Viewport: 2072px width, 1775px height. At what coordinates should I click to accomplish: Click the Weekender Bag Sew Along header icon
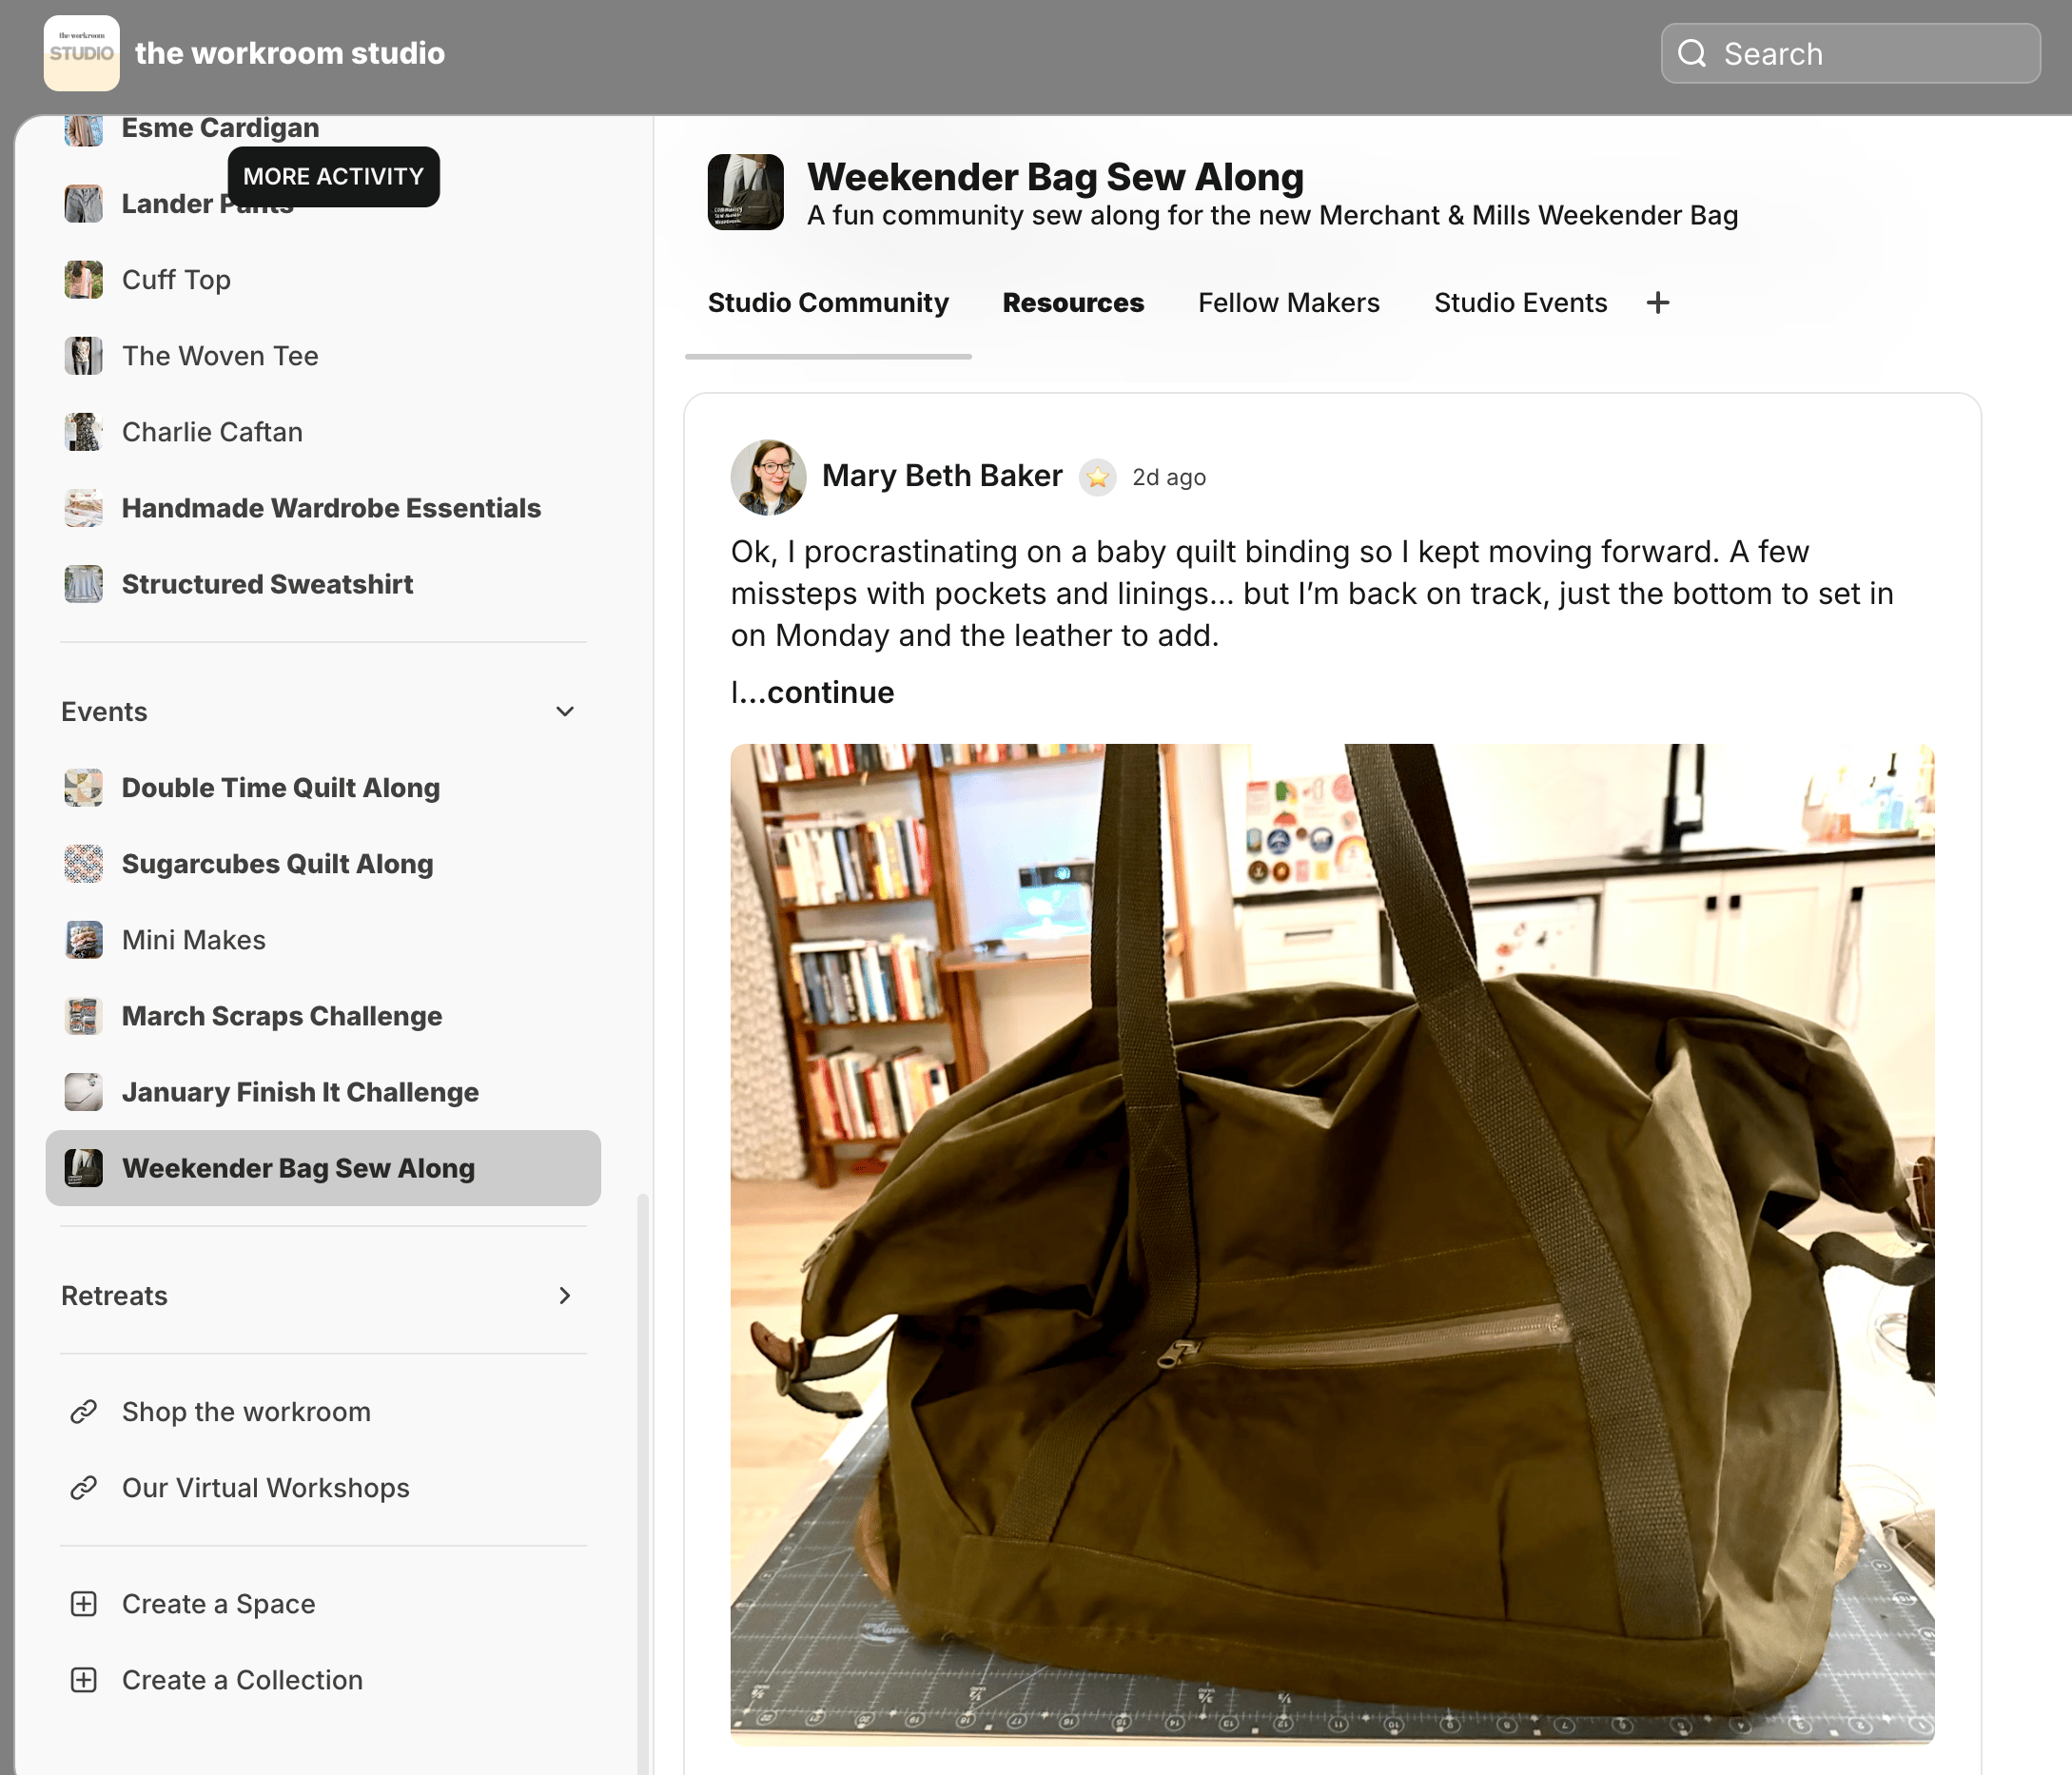(x=745, y=192)
